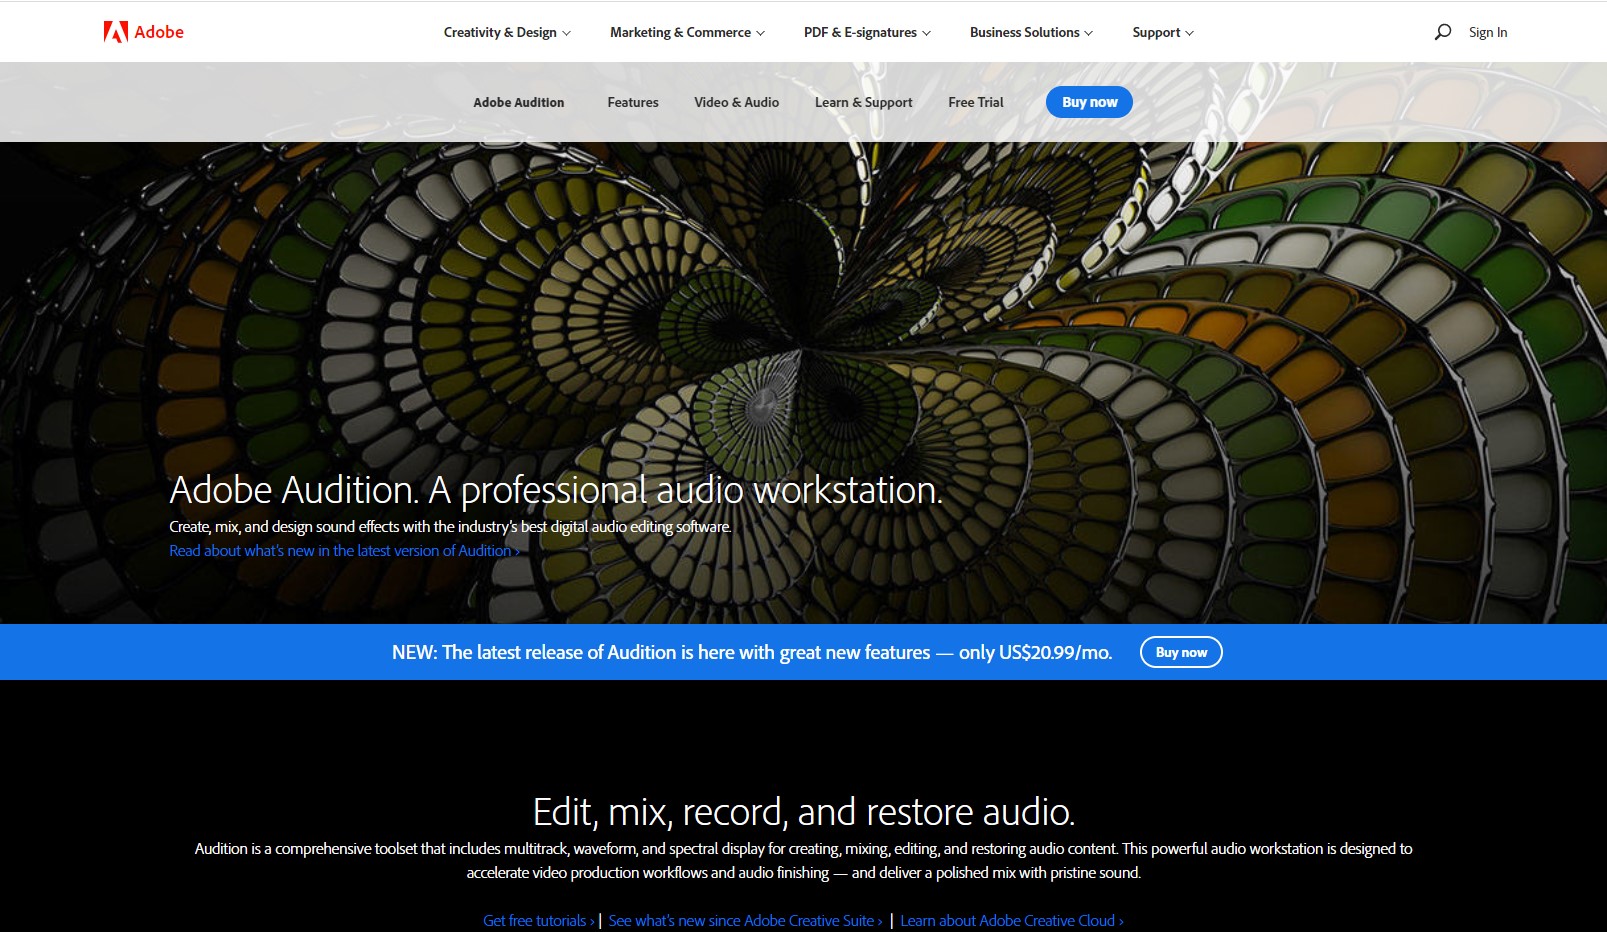Click the Adobe logo icon

(x=116, y=32)
